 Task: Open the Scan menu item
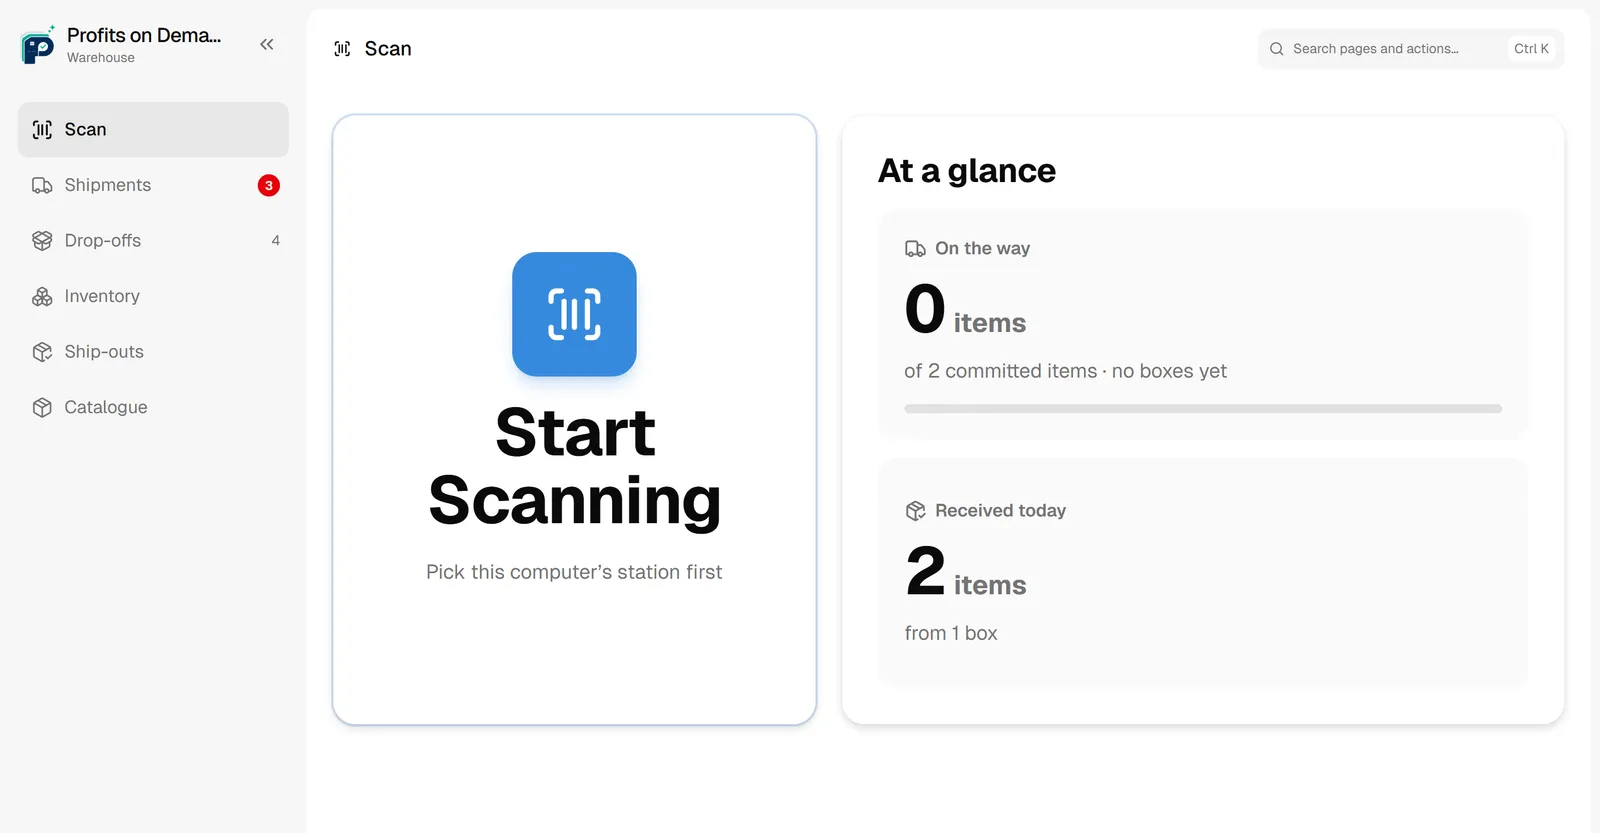coord(153,130)
